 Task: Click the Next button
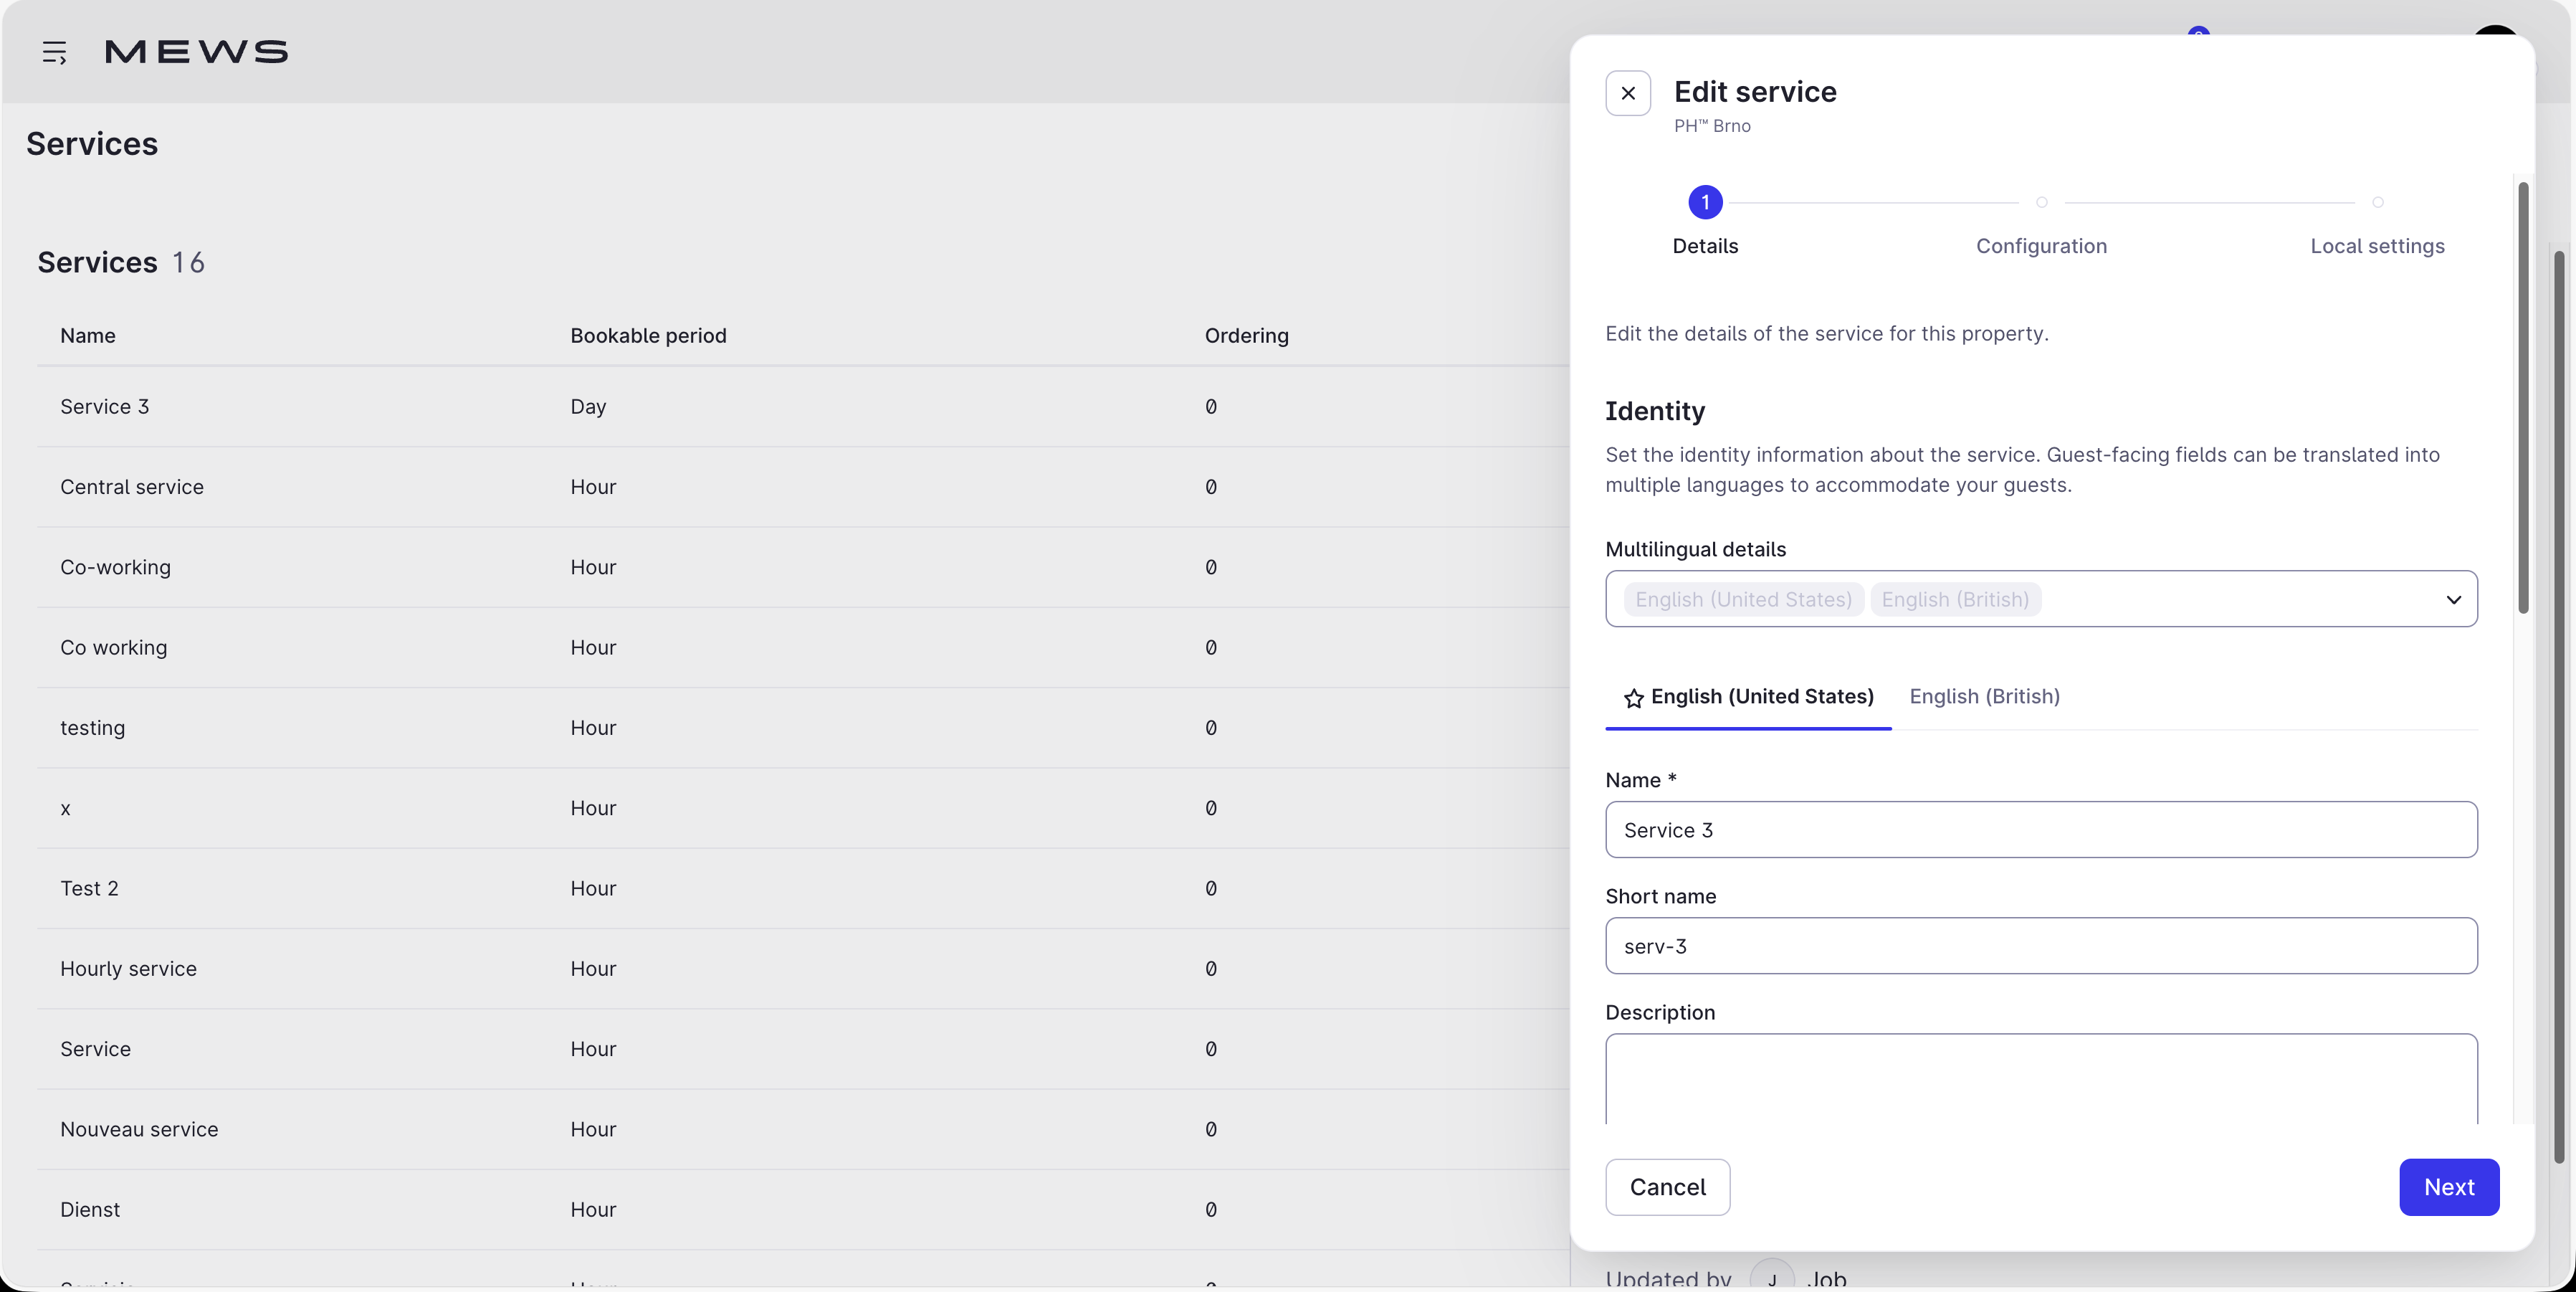click(2449, 1187)
